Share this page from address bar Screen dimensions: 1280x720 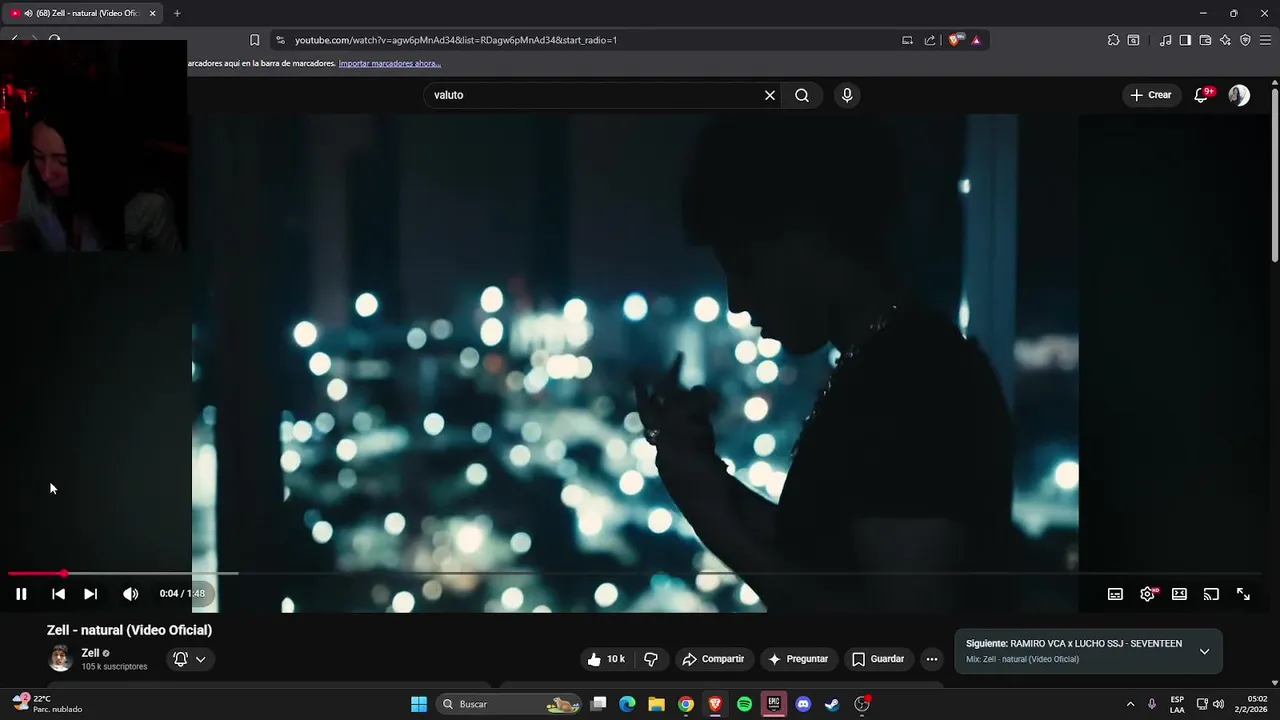click(930, 40)
